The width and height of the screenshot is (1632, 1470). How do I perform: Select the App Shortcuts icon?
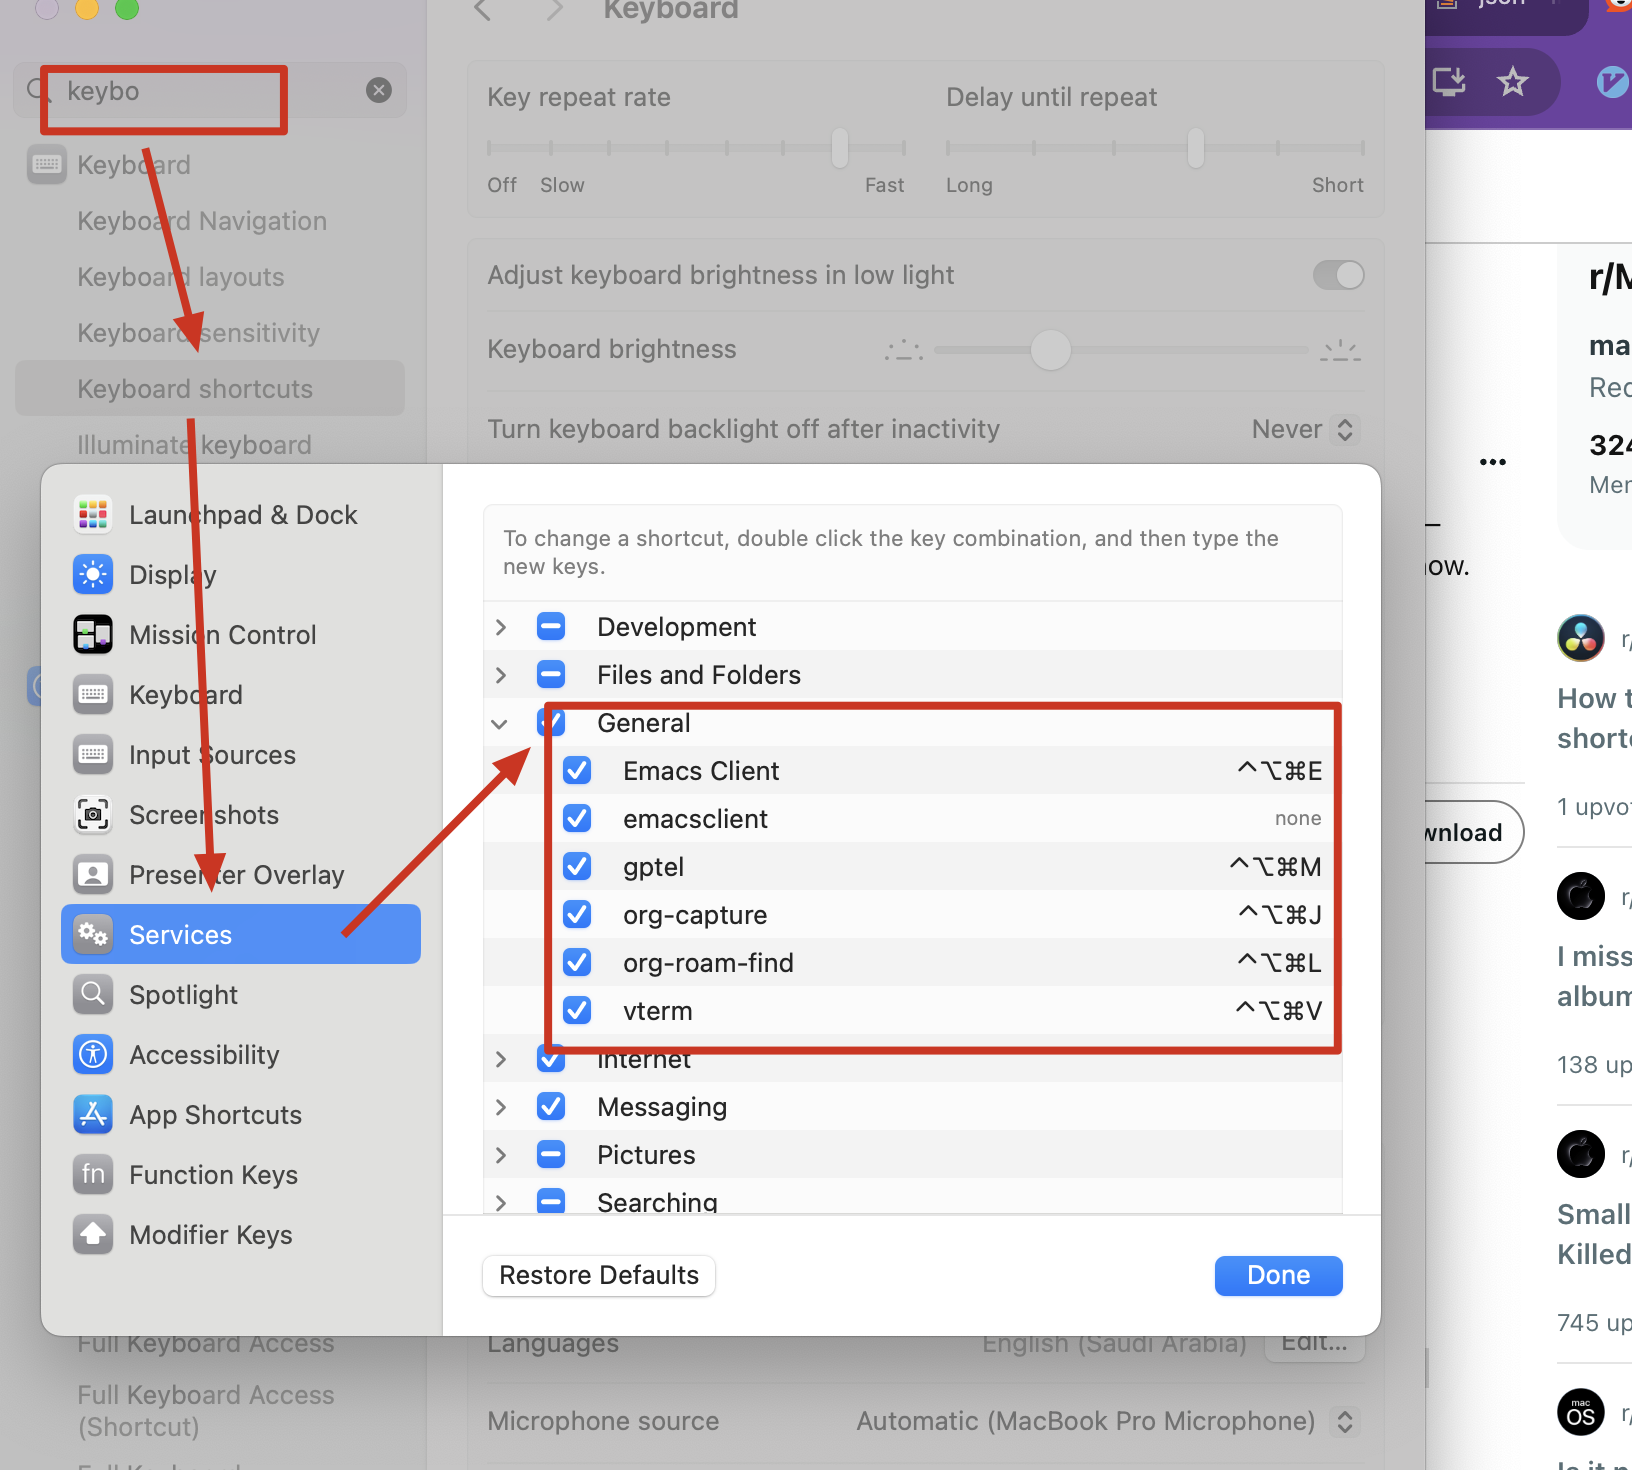(93, 1114)
